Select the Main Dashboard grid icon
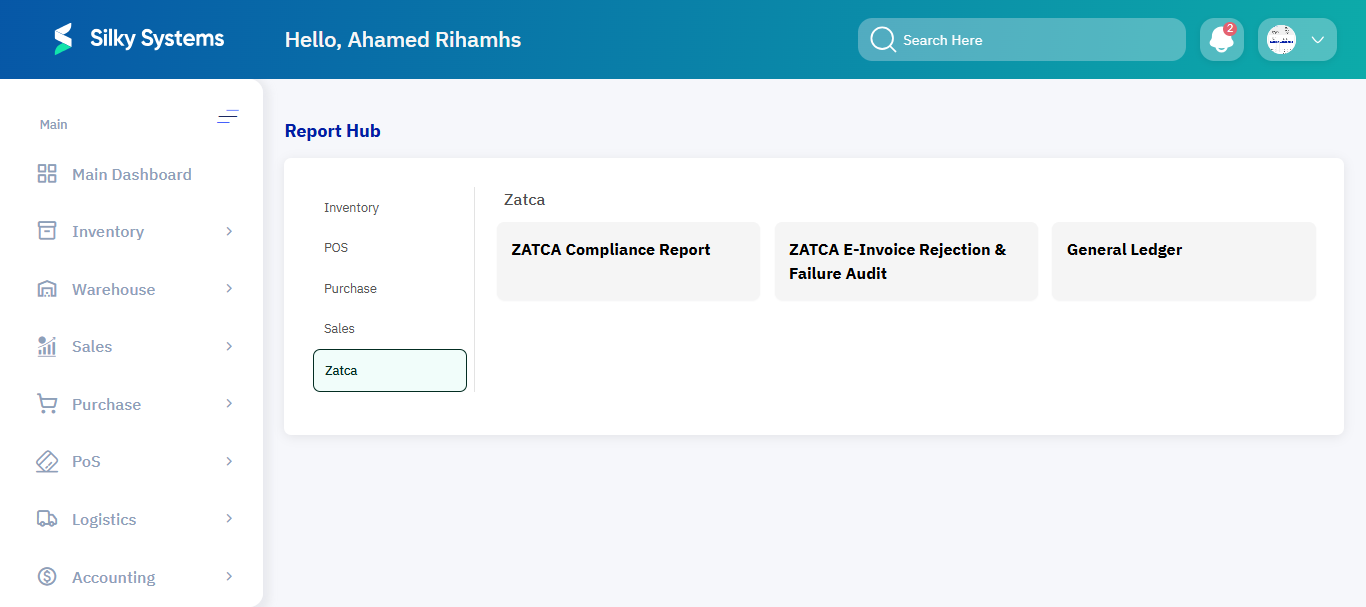The height and width of the screenshot is (607, 1366). [46, 173]
